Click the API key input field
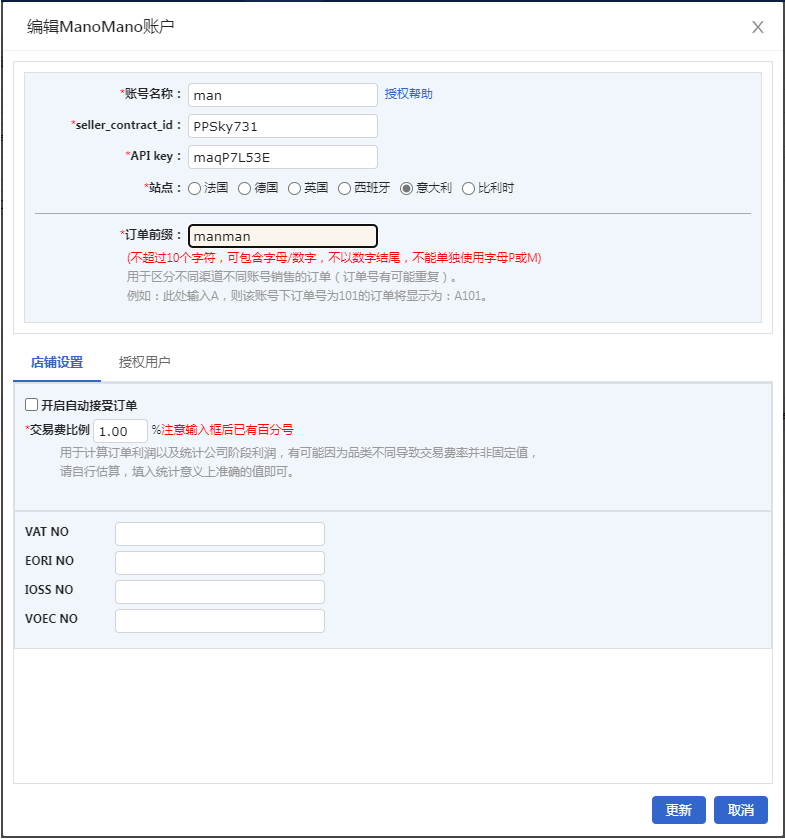The image size is (785, 839). tap(283, 157)
